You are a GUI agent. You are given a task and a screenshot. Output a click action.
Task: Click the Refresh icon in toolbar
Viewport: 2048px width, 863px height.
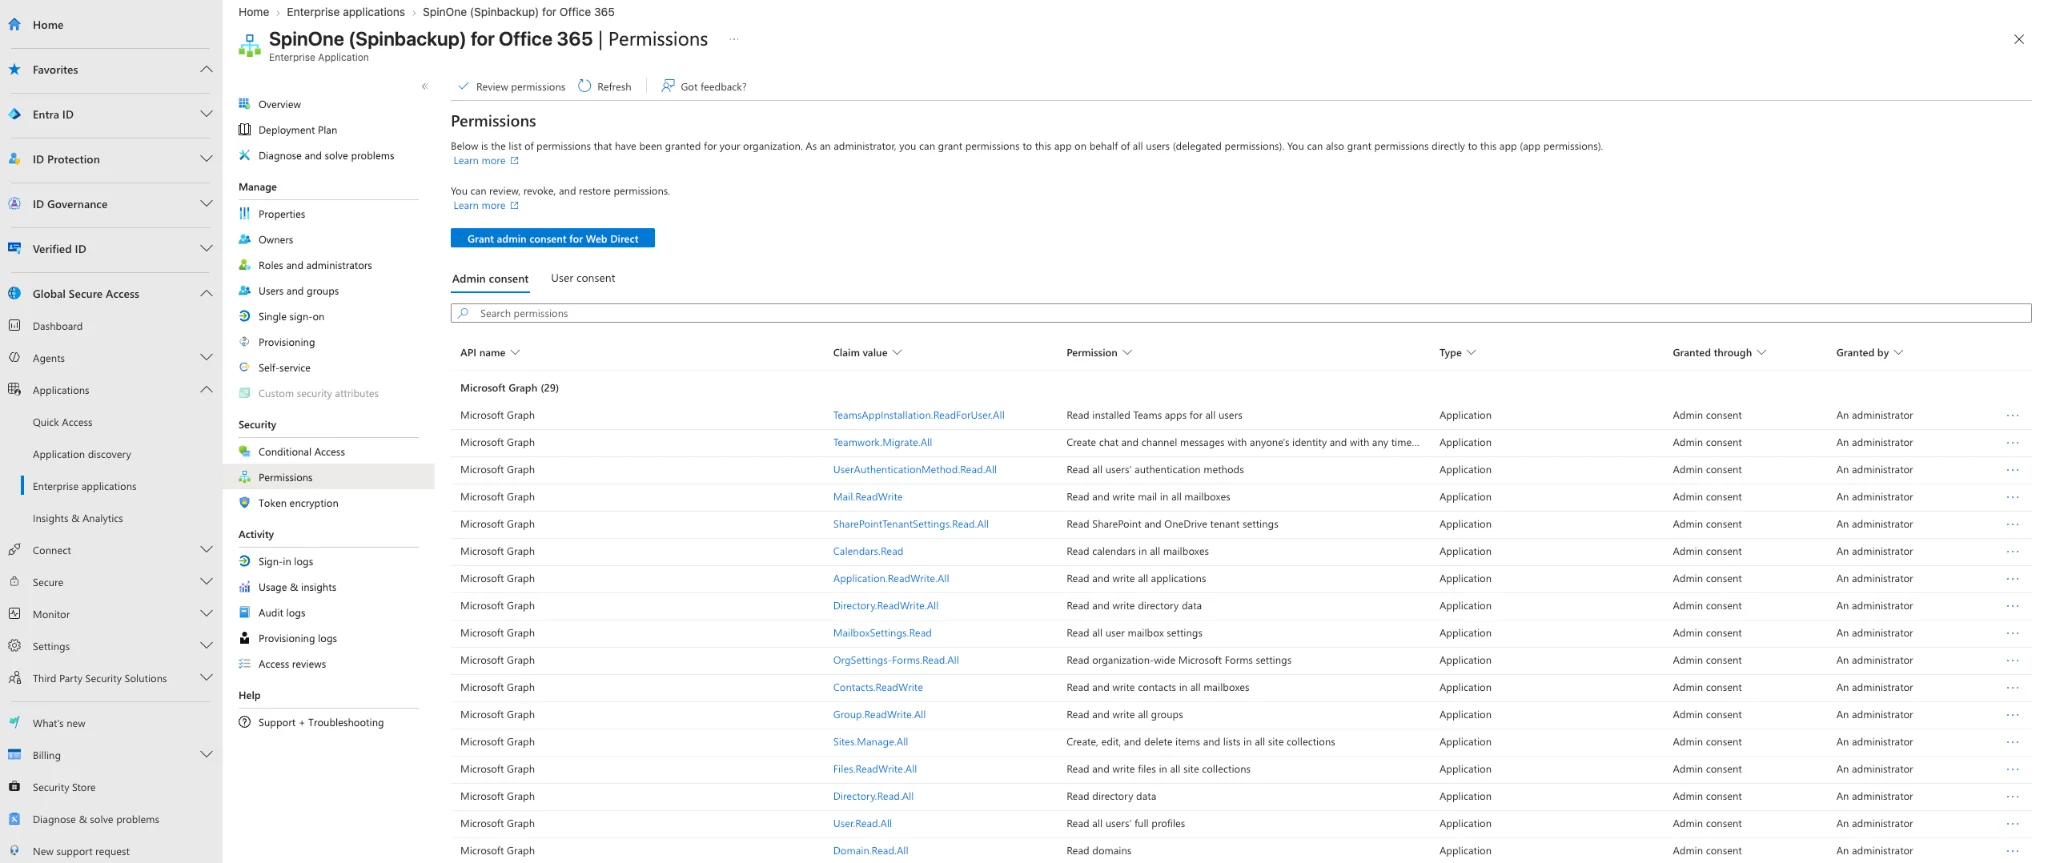tap(585, 86)
